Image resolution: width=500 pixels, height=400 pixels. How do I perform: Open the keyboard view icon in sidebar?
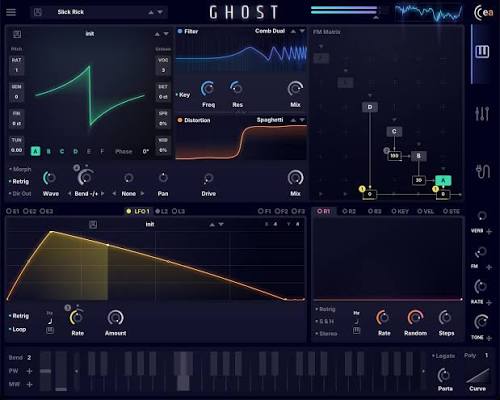click(x=482, y=52)
